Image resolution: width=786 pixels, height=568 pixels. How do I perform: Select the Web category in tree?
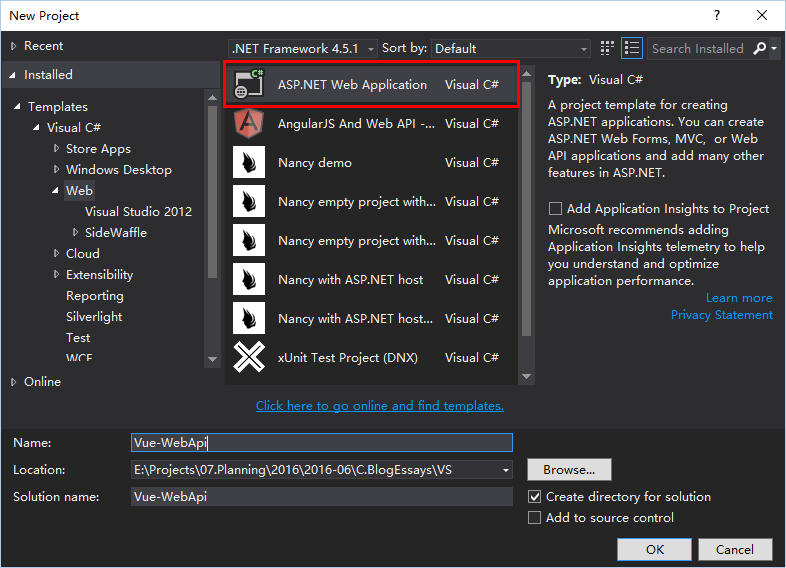click(x=79, y=191)
